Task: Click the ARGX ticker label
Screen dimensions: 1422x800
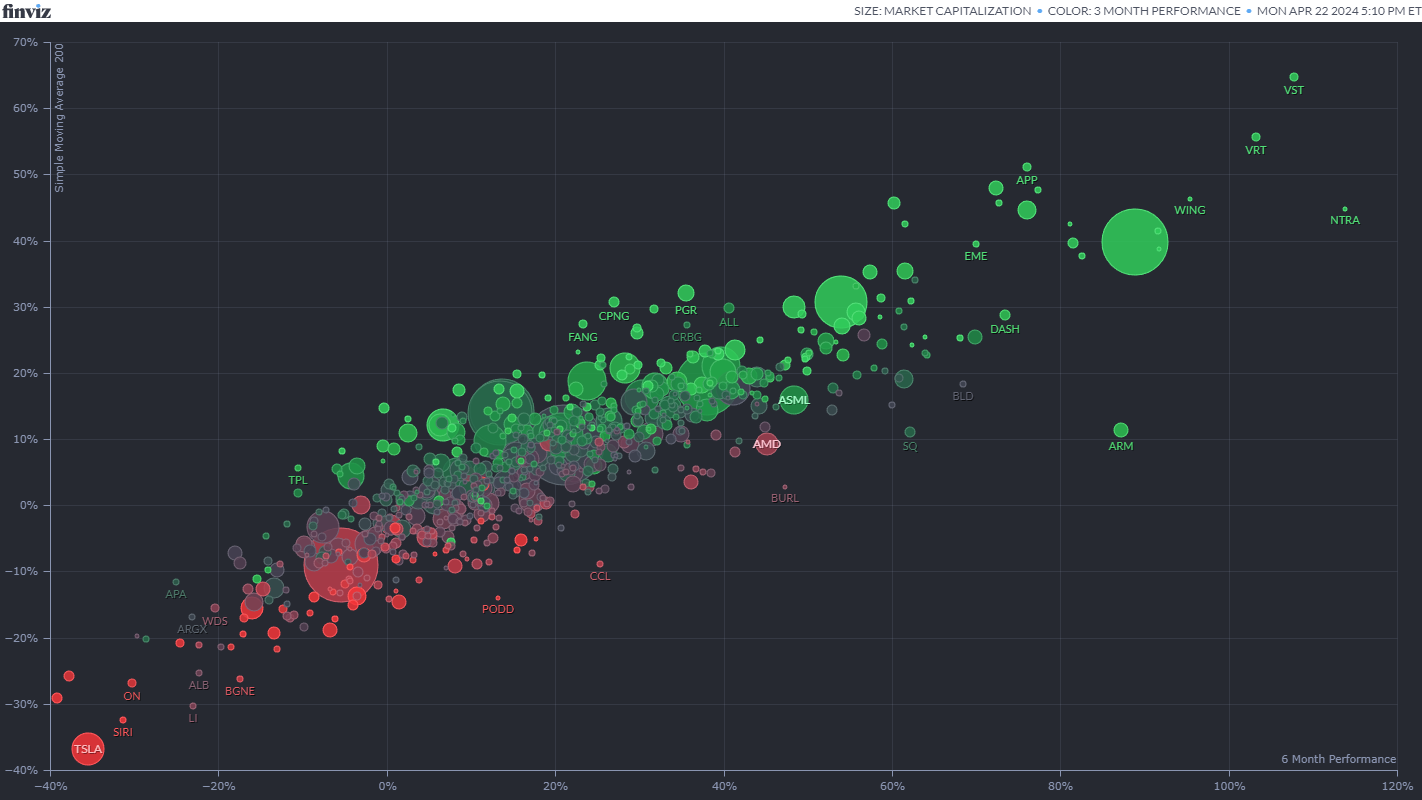Action: tap(192, 630)
